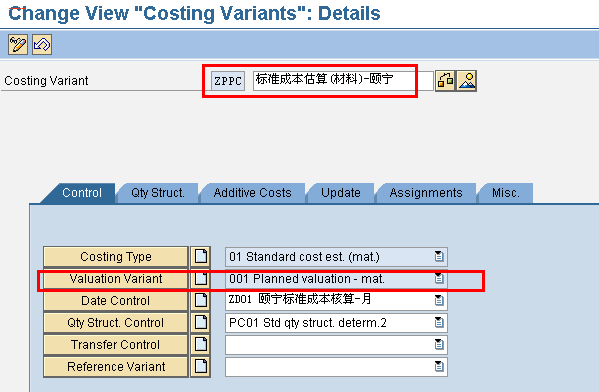599x392 pixels.
Task: Click the Reference Variant button
Action: [116, 367]
